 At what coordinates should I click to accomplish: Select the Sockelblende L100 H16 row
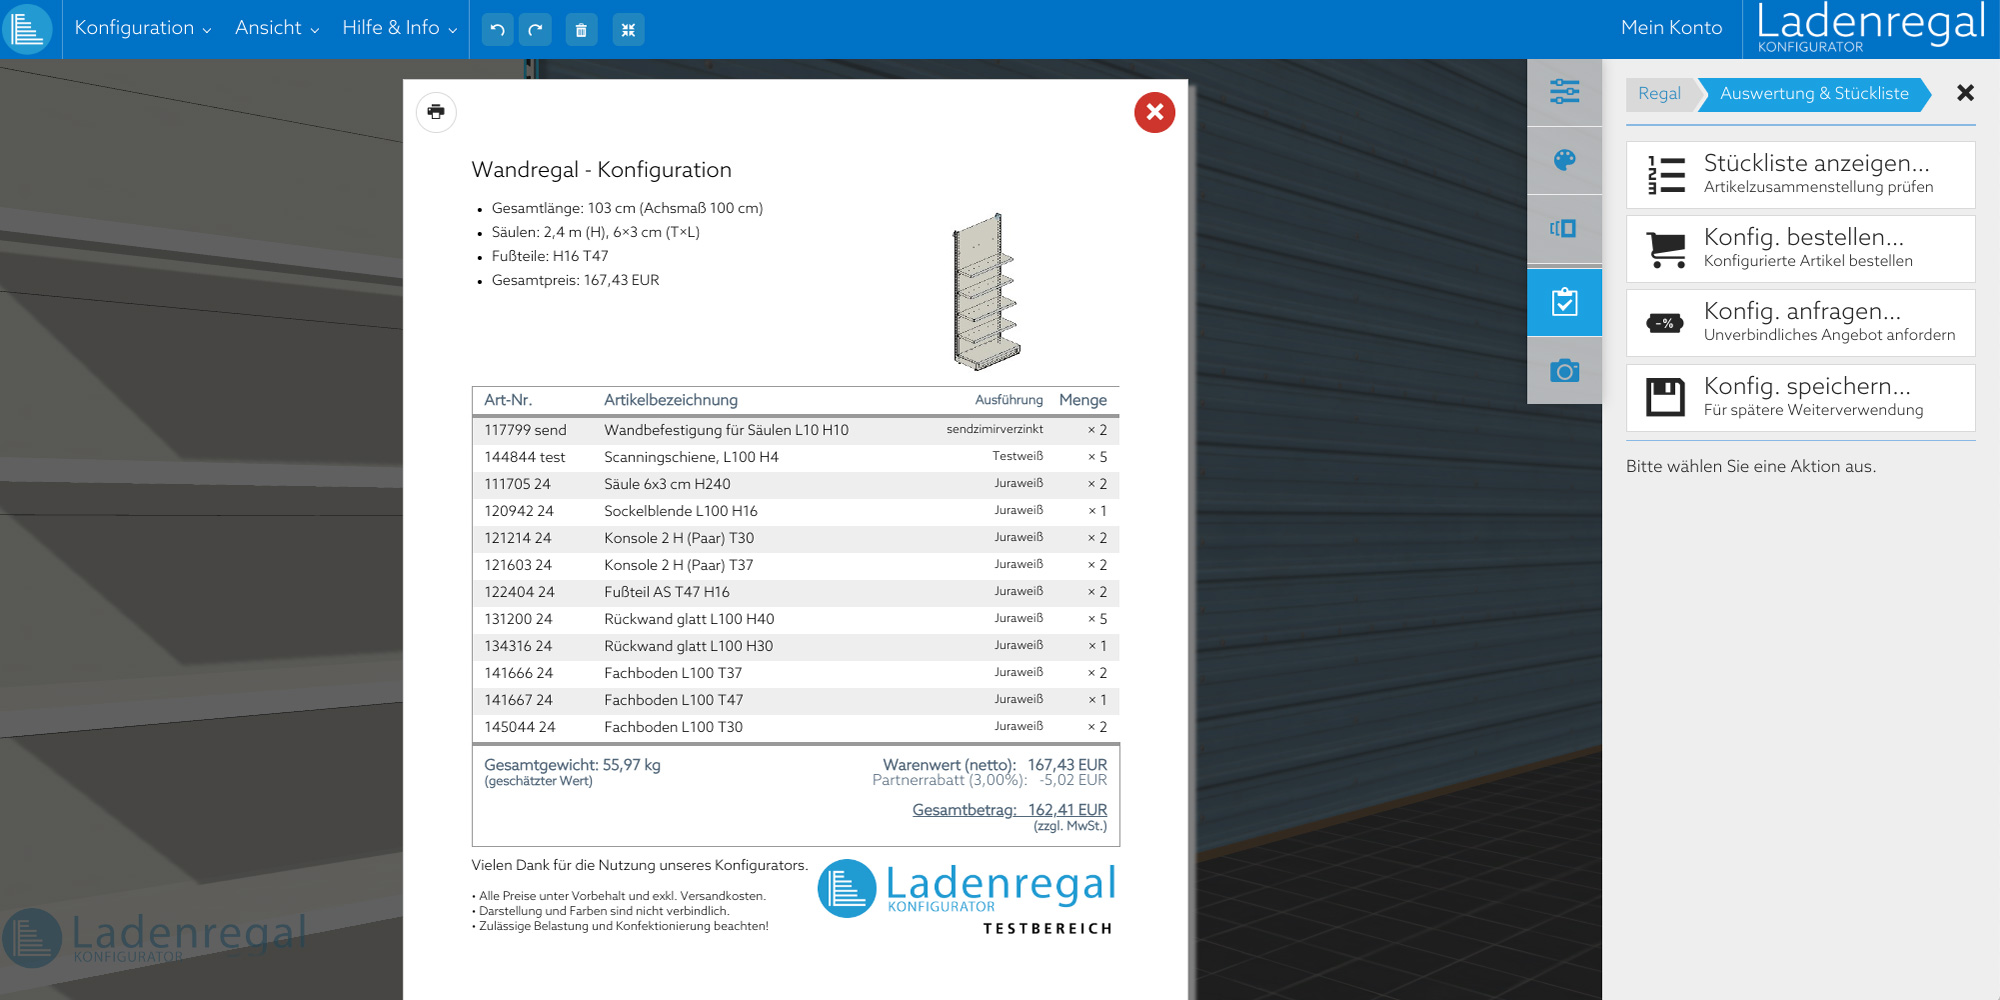[x=795, y=511]
